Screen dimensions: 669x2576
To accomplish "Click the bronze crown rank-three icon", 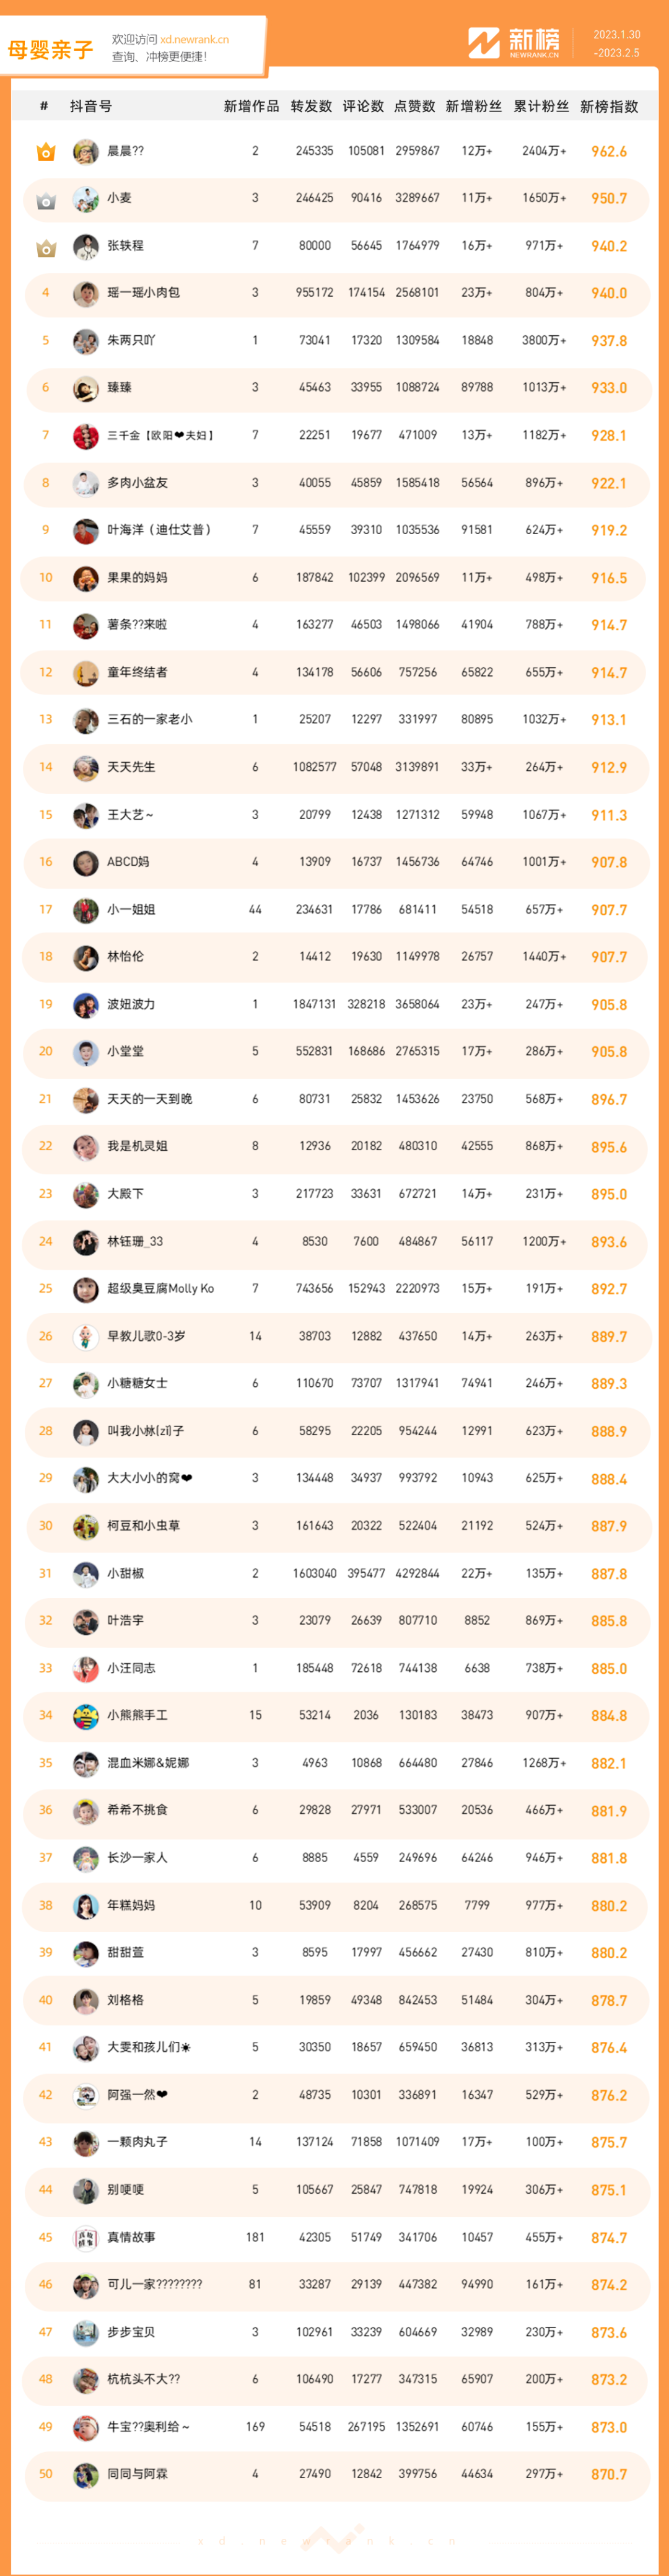I will 45,247.
